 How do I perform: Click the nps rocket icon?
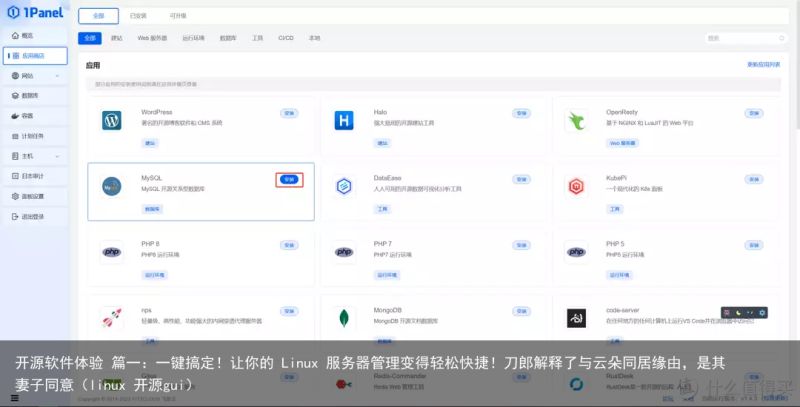112,318
